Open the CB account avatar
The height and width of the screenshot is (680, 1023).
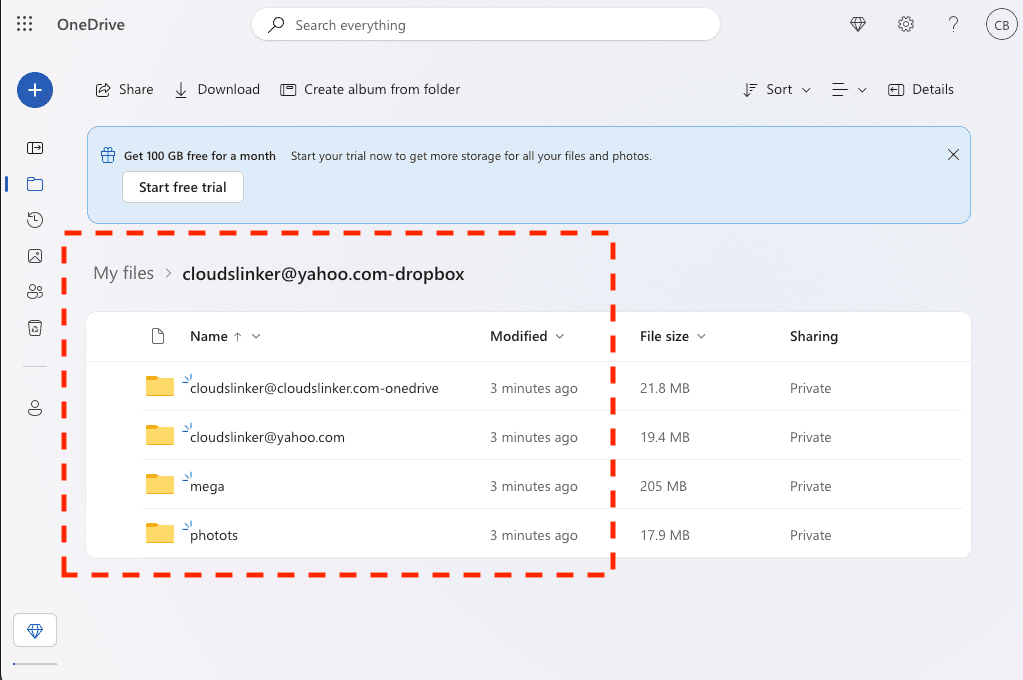pyautogui.click(x=1001, y=25)
